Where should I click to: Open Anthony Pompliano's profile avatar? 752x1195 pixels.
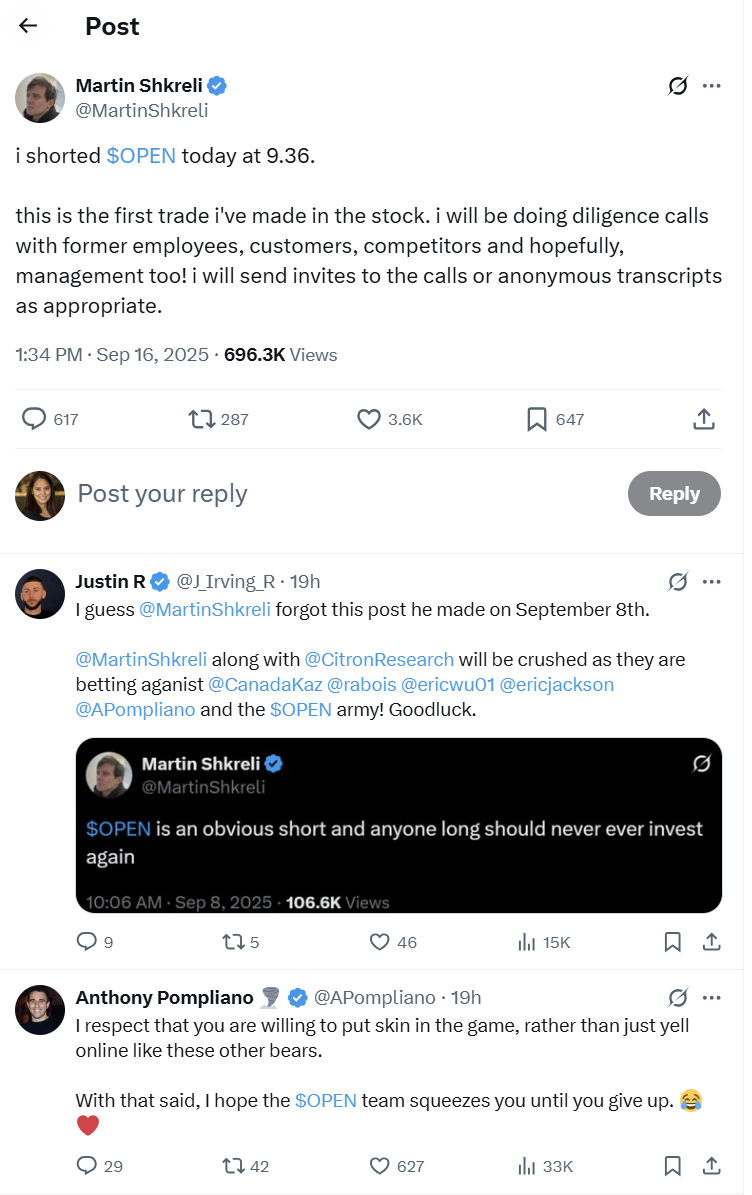(40, 1010)
